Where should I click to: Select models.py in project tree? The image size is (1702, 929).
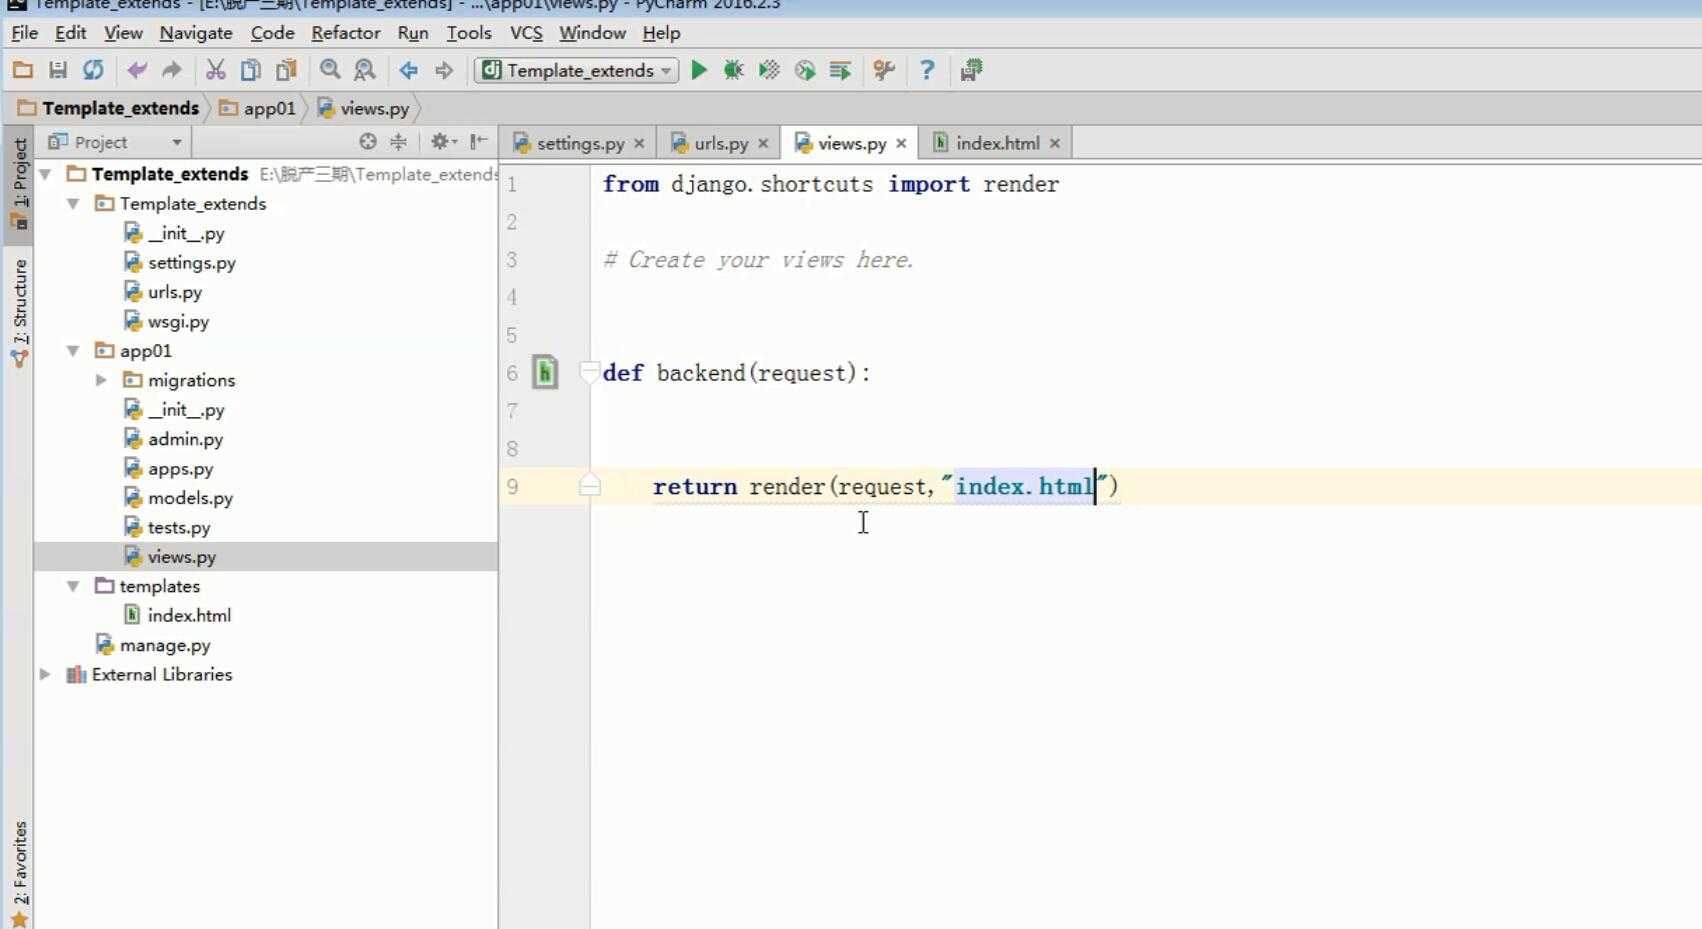[x=190, y=498]
